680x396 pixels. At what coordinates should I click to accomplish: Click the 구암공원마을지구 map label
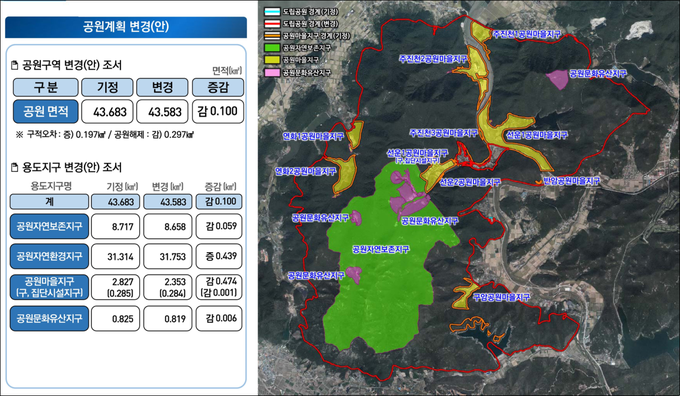(x=501, y=298)
